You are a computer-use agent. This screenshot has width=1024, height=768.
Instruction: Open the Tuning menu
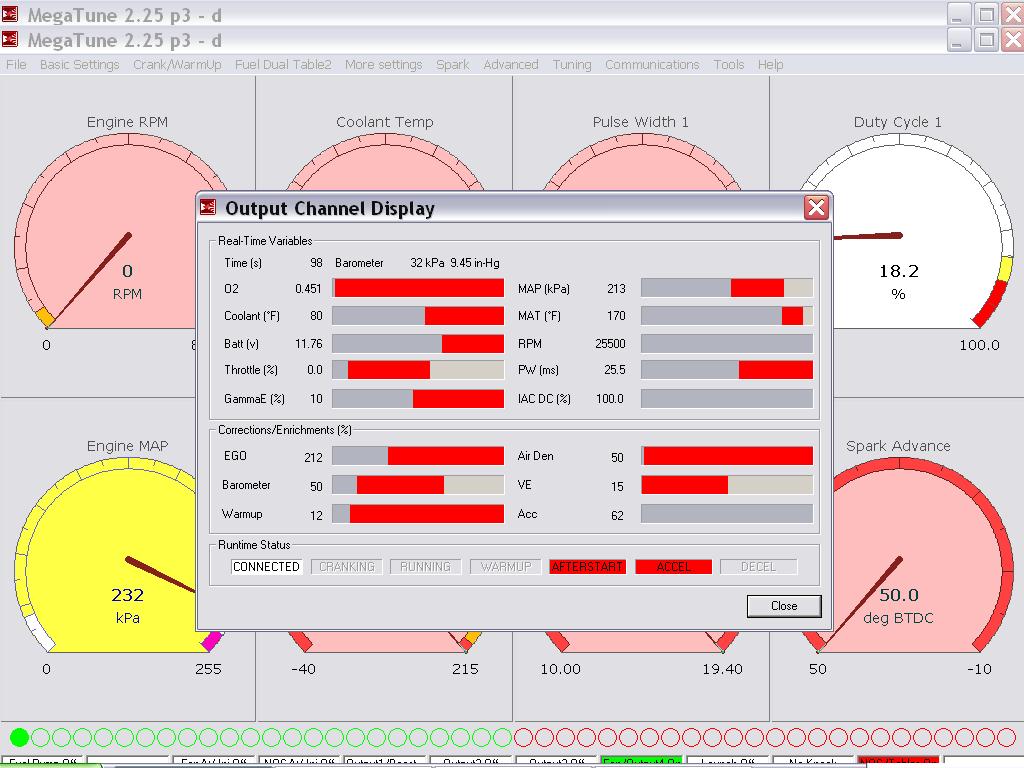(571, 65)
